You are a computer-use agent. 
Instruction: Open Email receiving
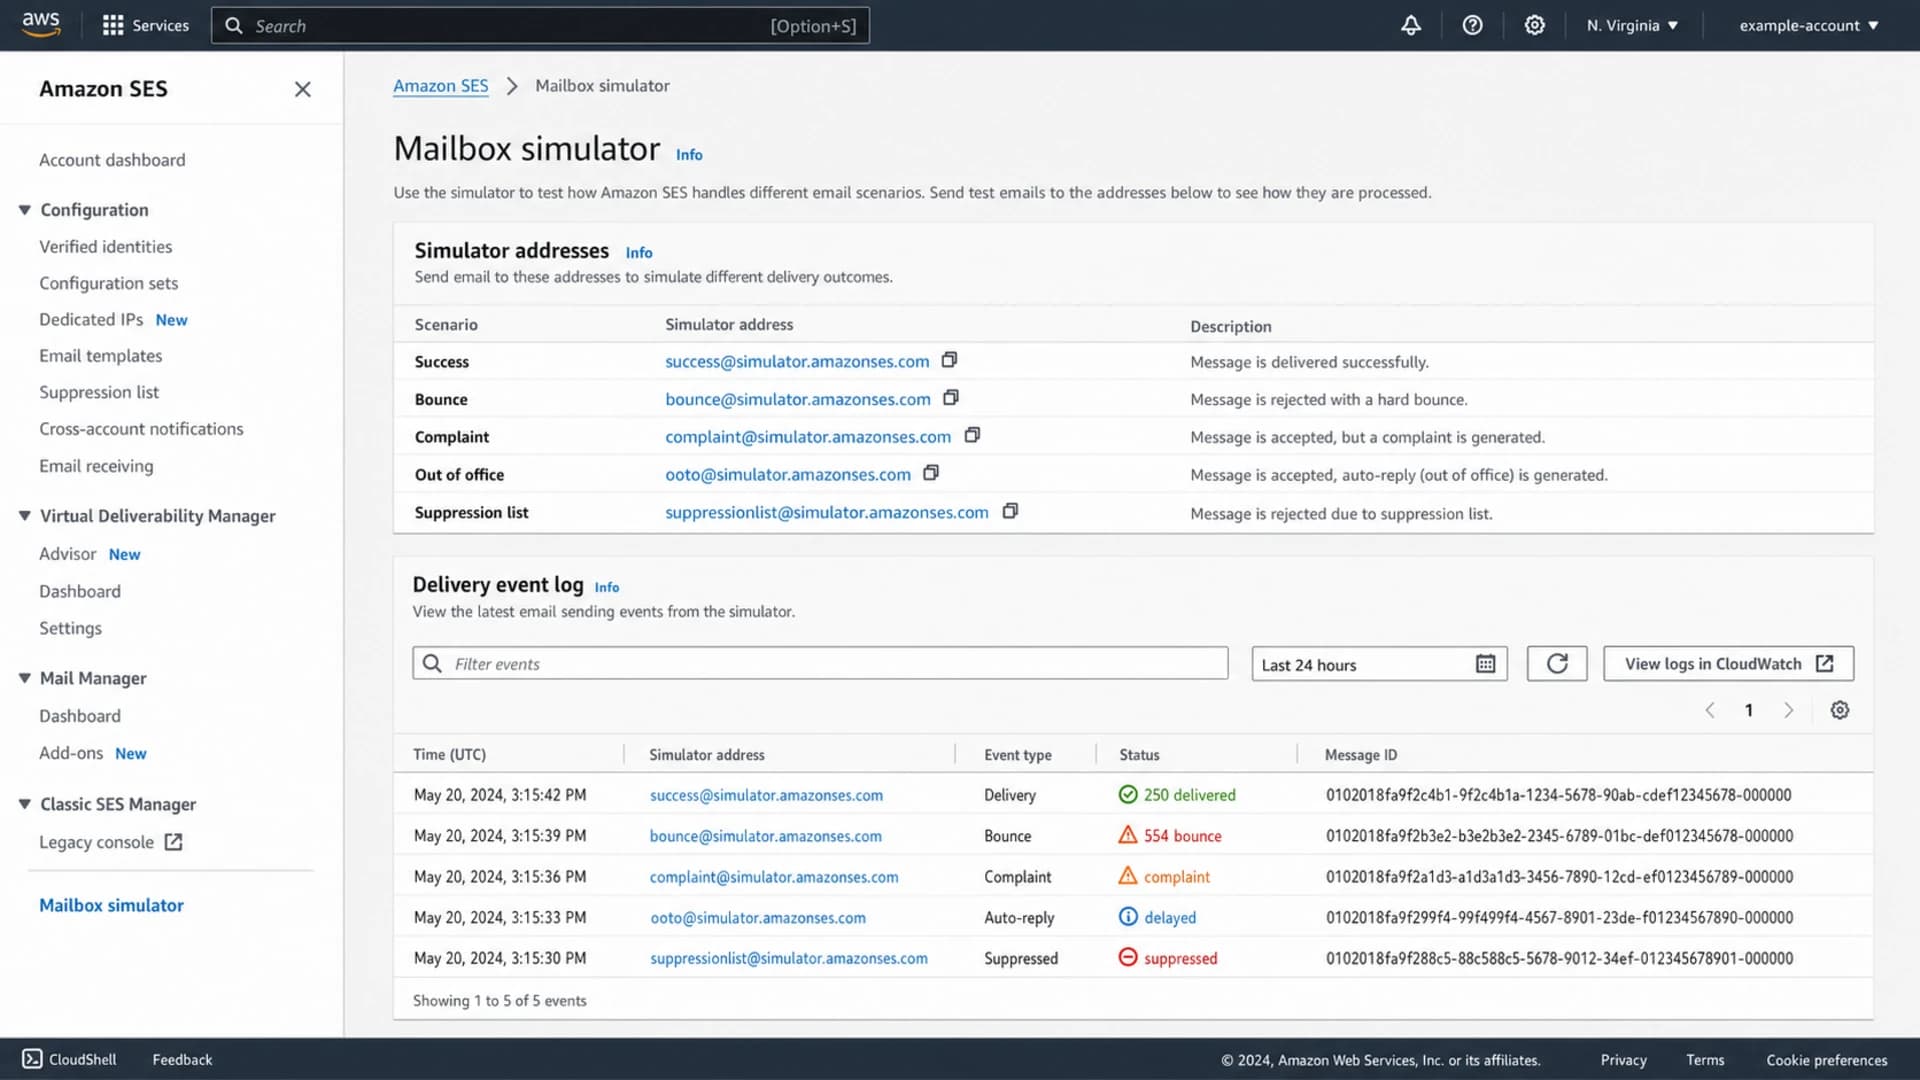[96, 466]
